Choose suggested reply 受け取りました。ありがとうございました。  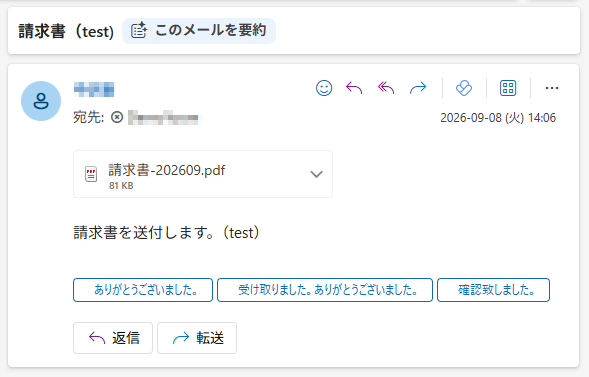pos(325,290)
